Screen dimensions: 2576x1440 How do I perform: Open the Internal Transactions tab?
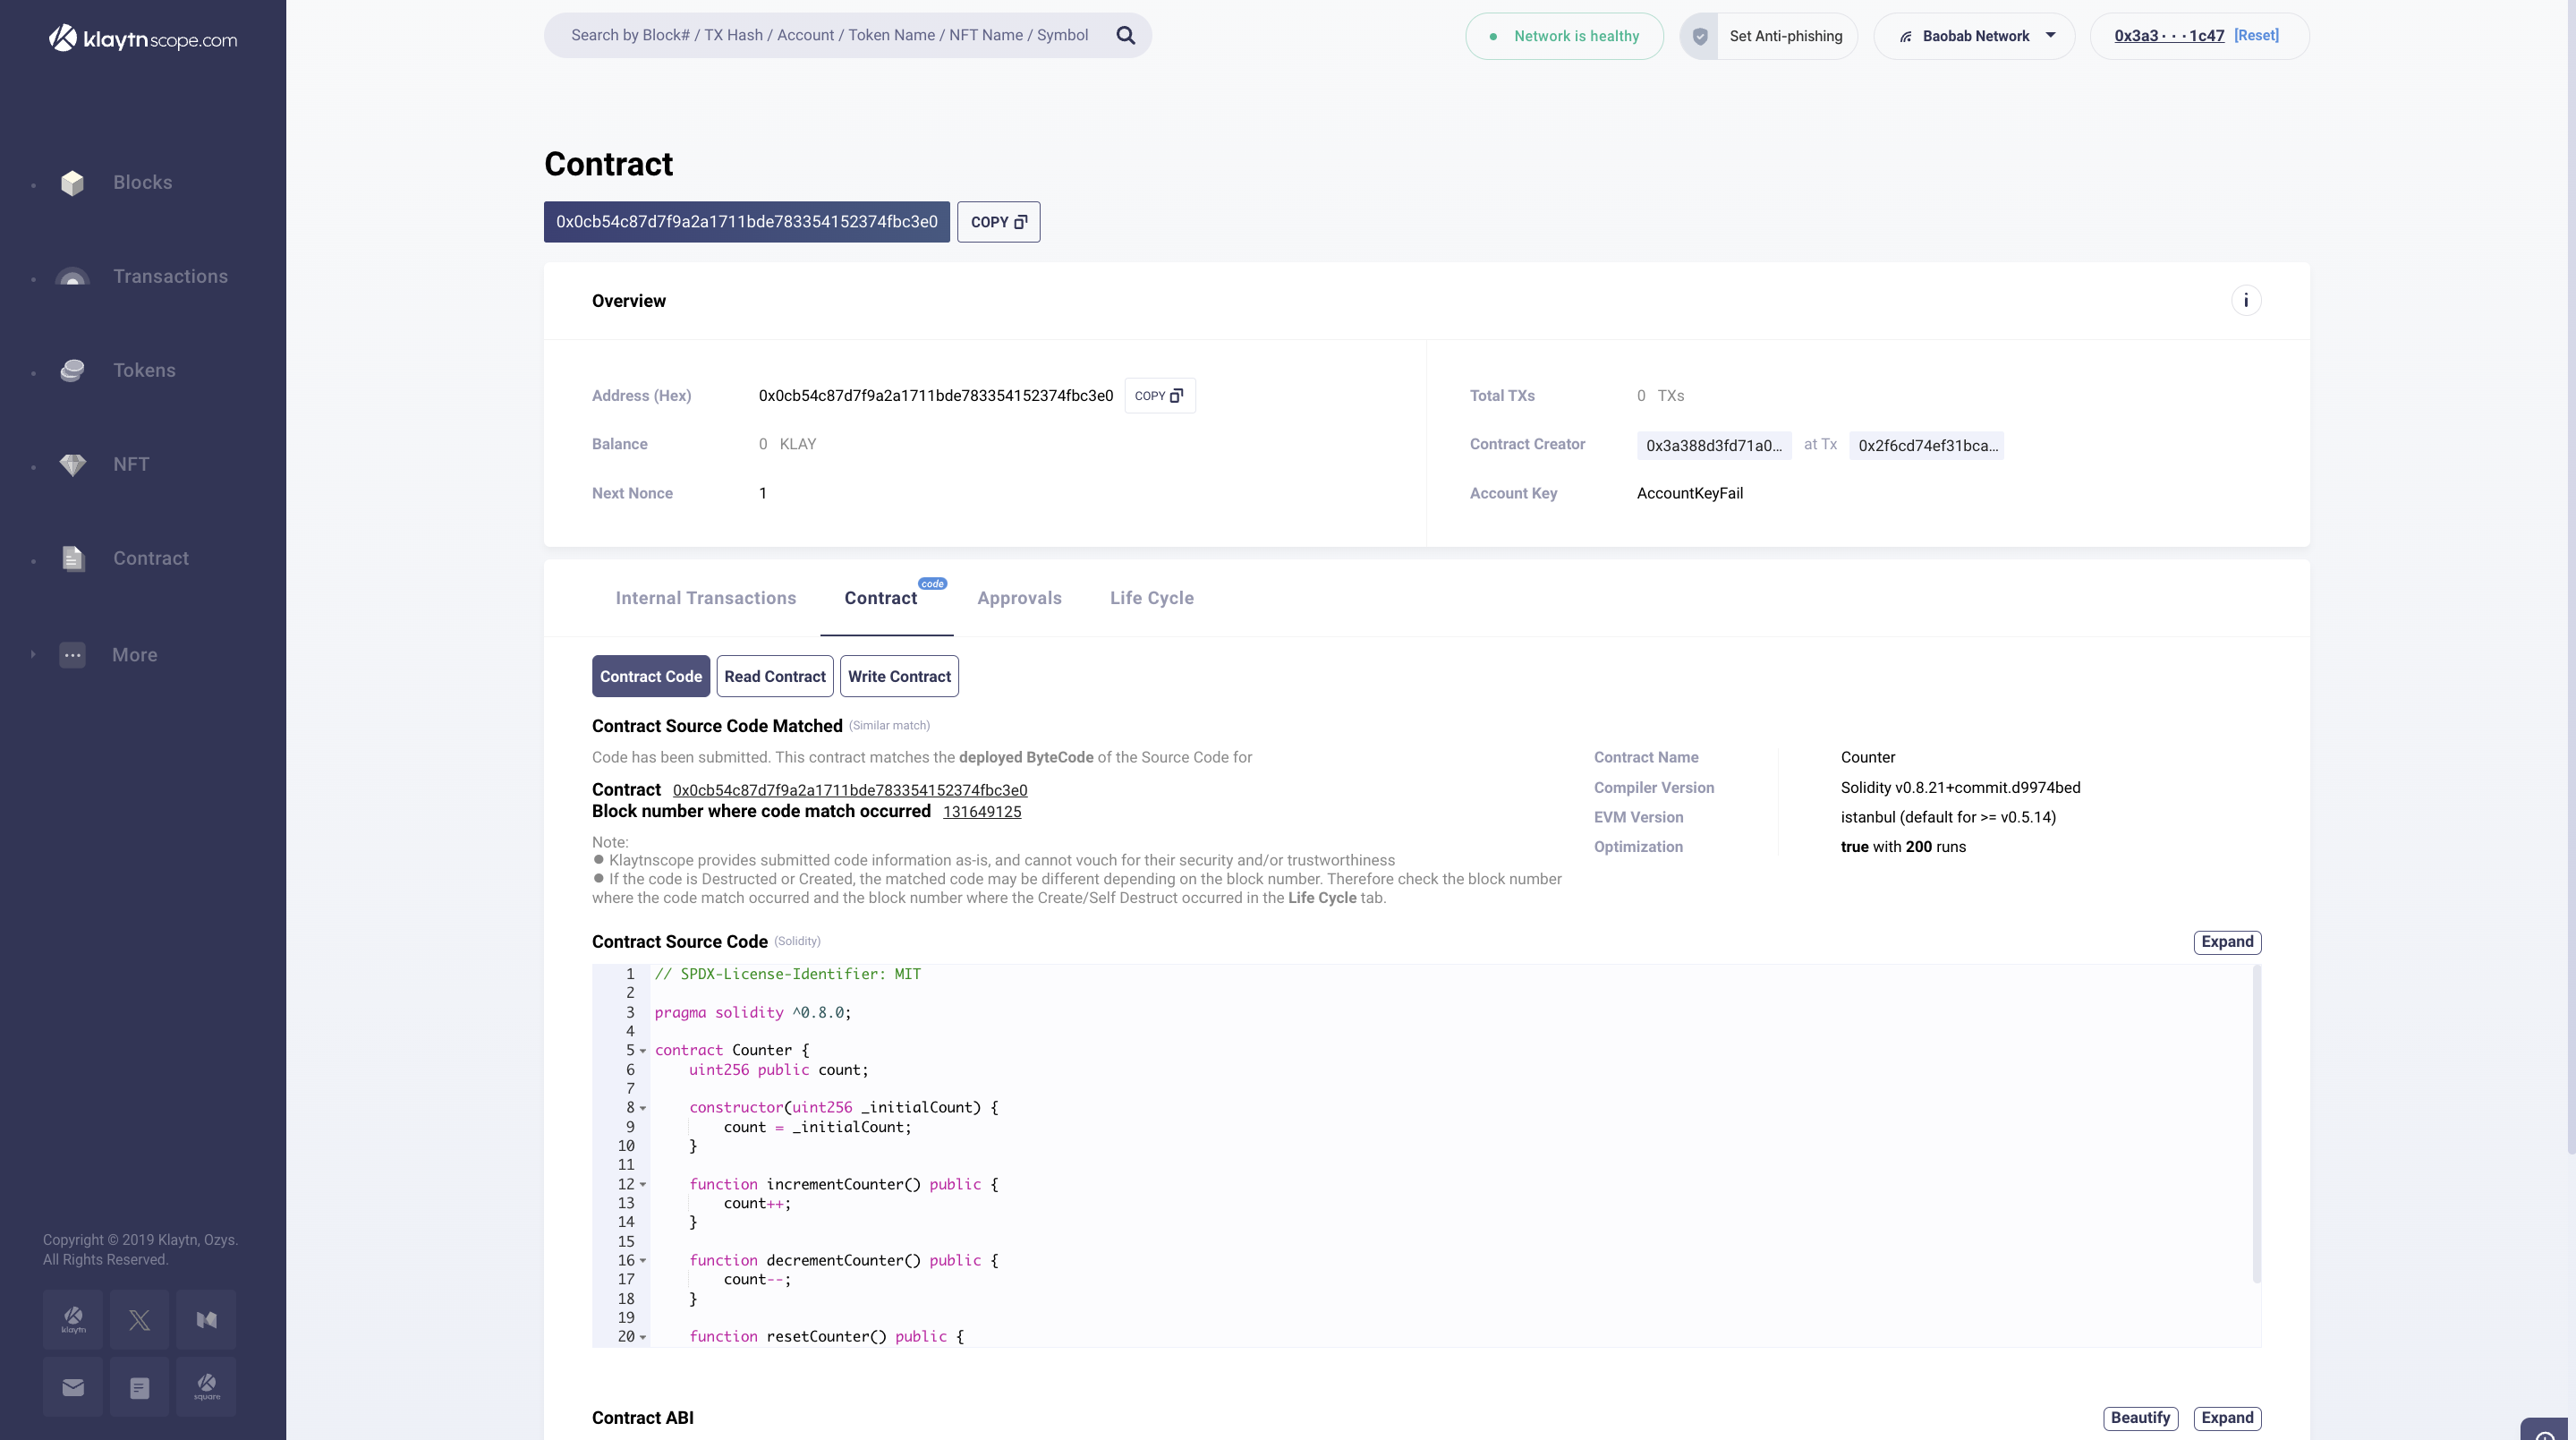pos(705,598)
